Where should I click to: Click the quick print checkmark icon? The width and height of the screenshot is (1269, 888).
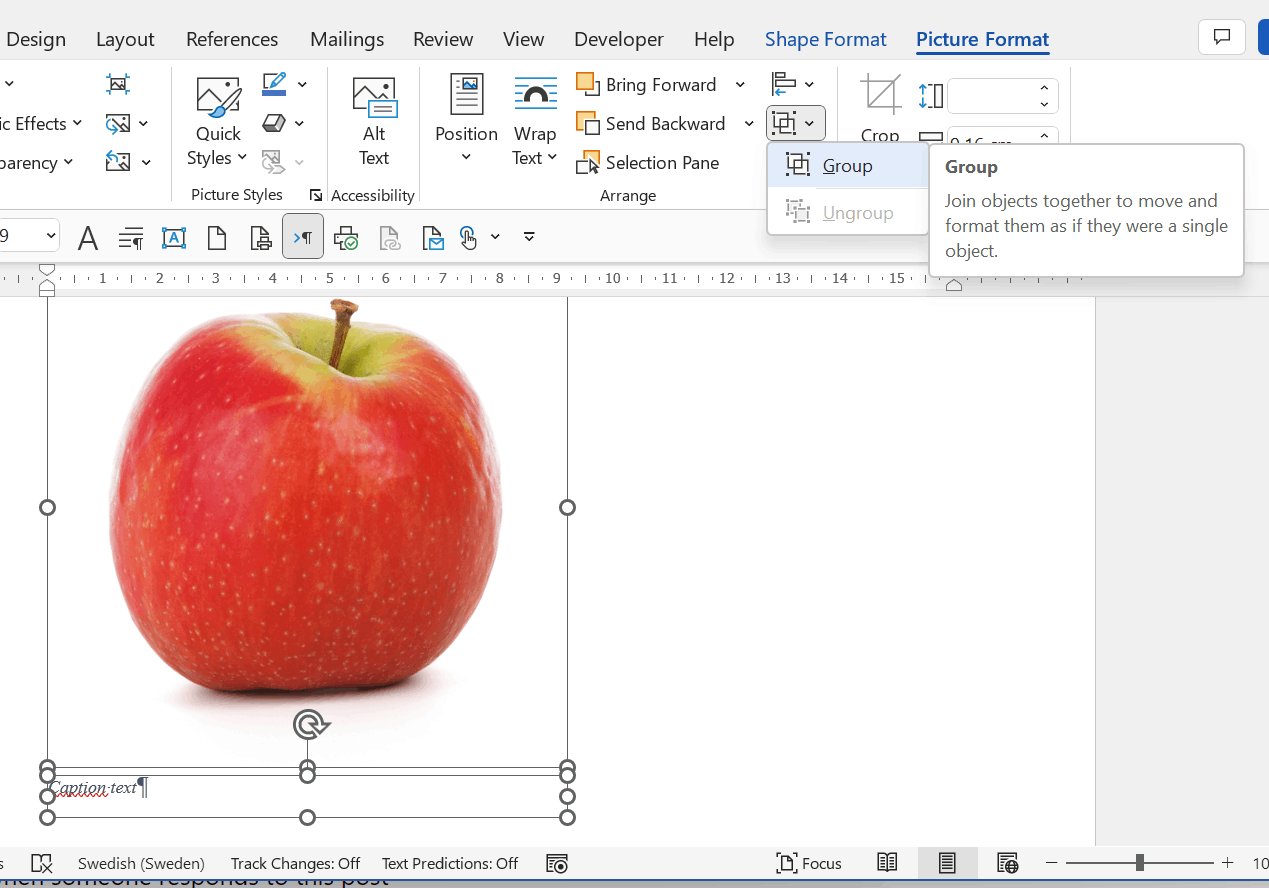click(x=346, y=238)
